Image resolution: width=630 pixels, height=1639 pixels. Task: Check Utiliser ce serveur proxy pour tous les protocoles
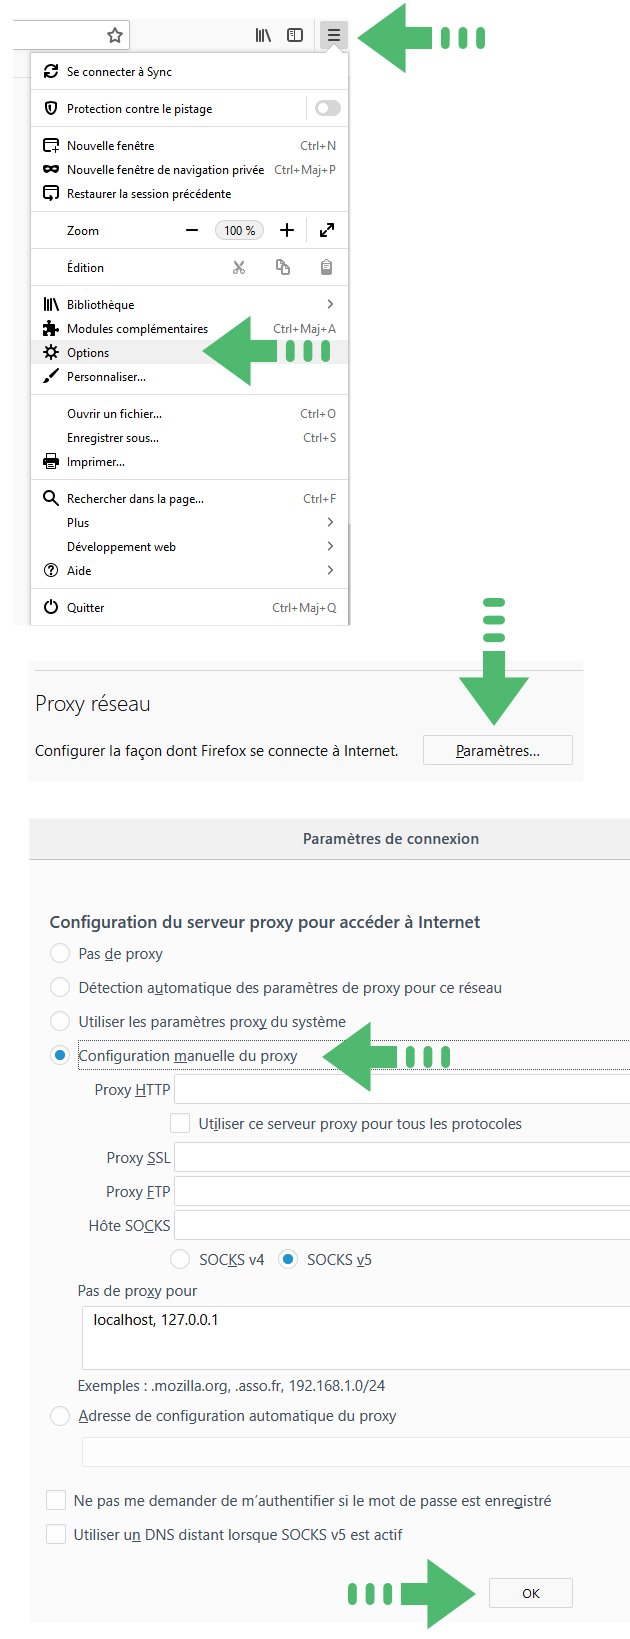pos(180,1123)
